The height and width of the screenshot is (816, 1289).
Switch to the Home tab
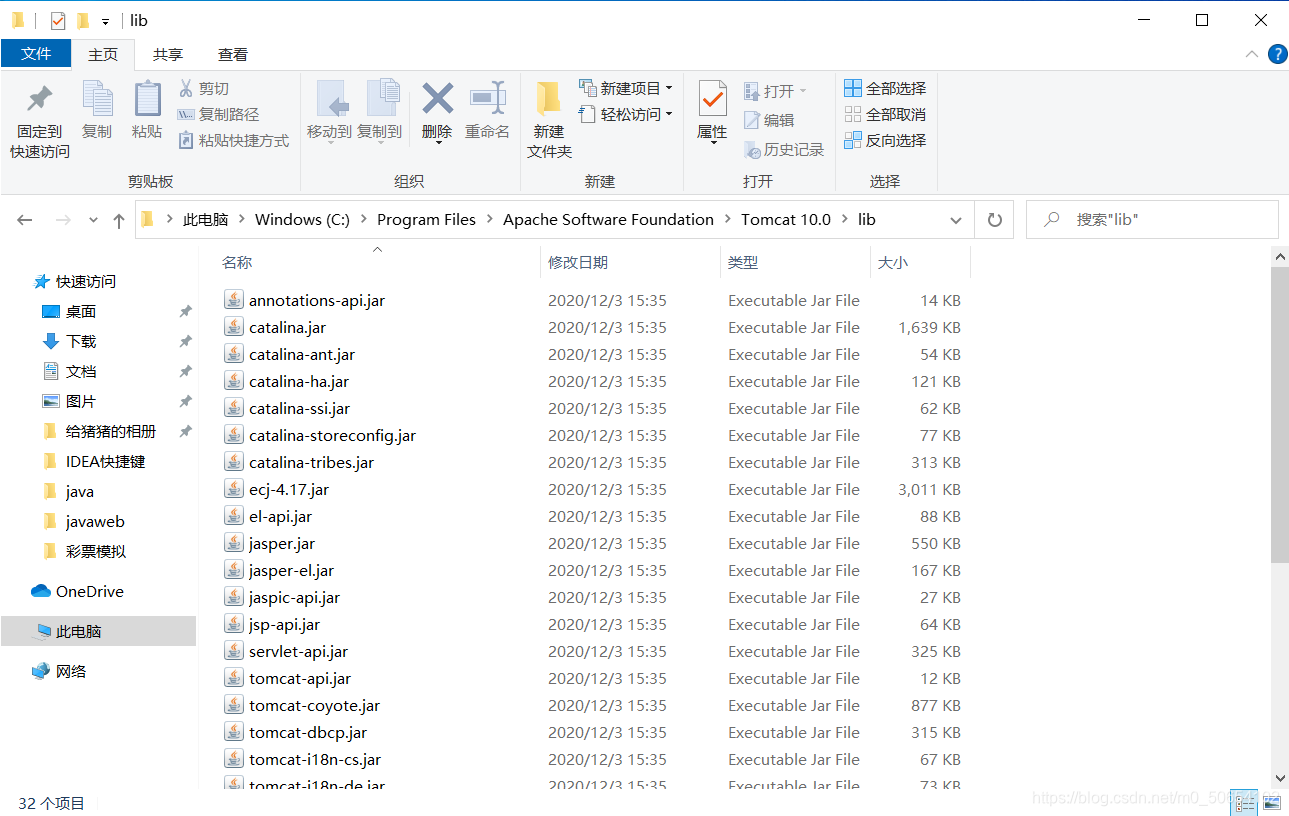tap(103, 54)
